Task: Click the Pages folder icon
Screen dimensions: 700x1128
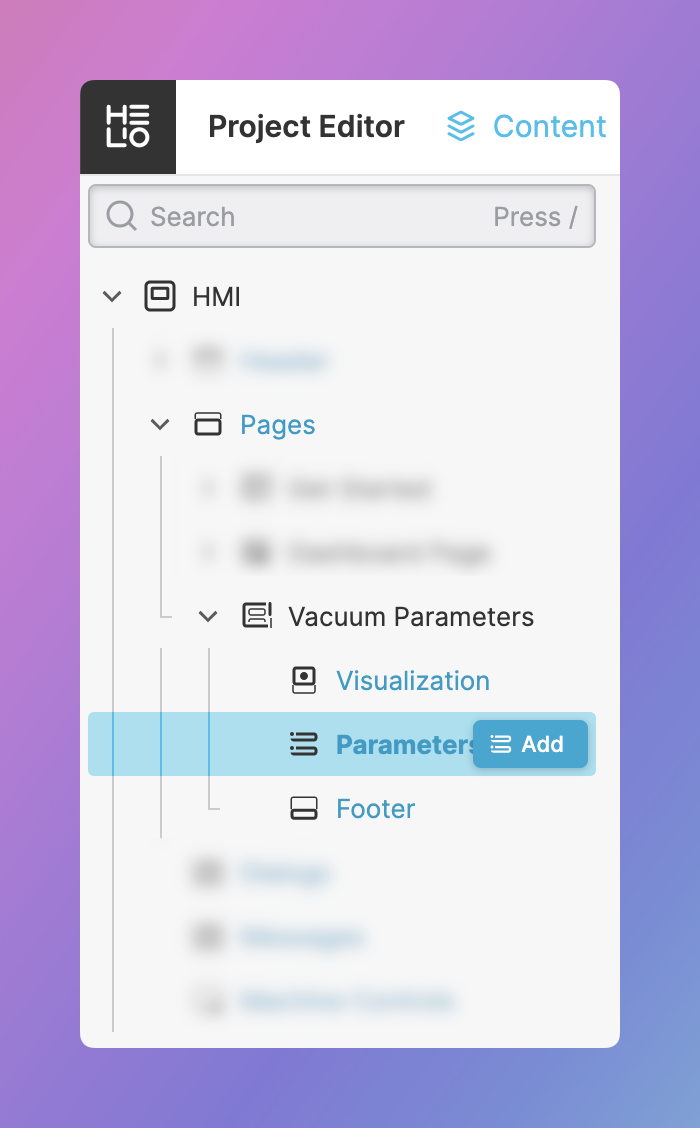Action: pyautogui.click(x=208, y=425)
